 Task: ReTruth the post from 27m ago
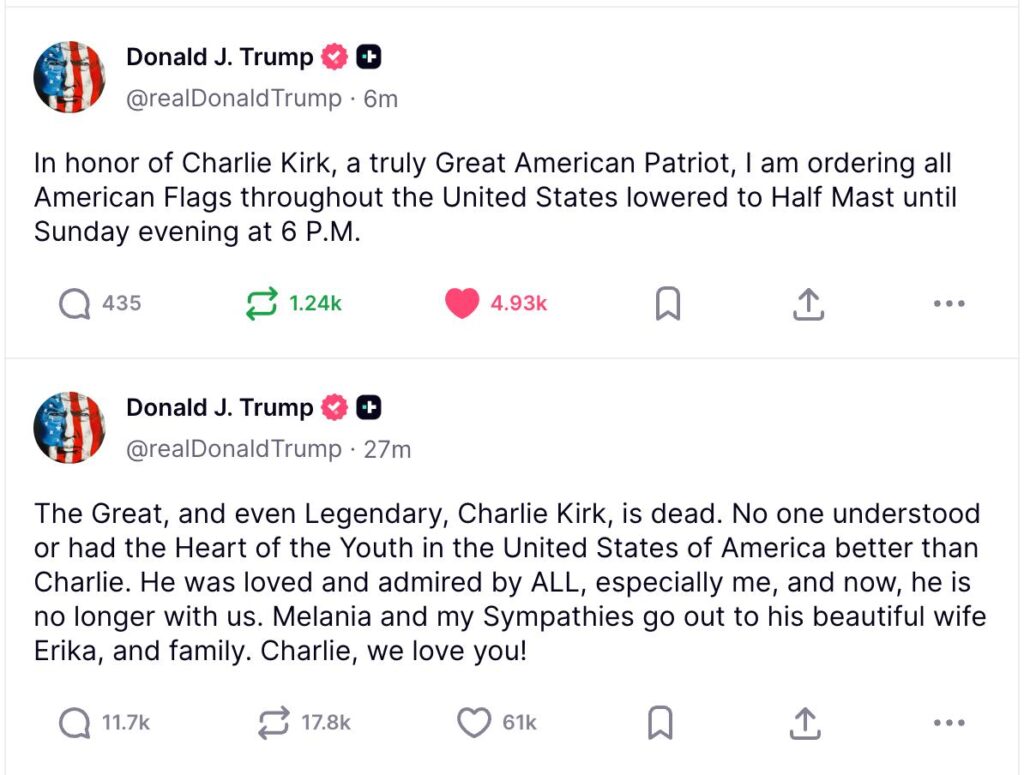pos(273,722)
